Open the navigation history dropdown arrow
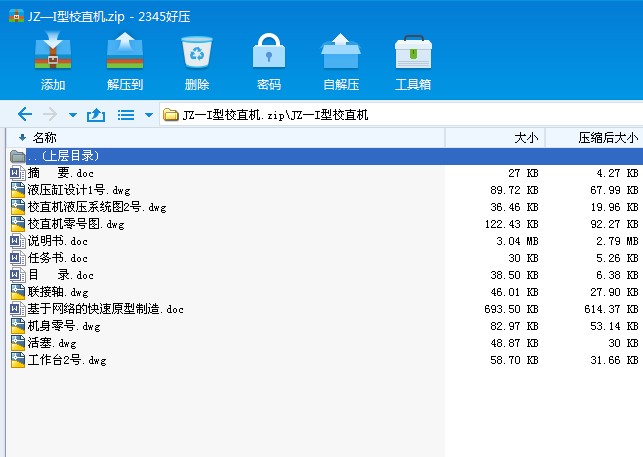This screenshot has height=457, width=643. point(73,115)
